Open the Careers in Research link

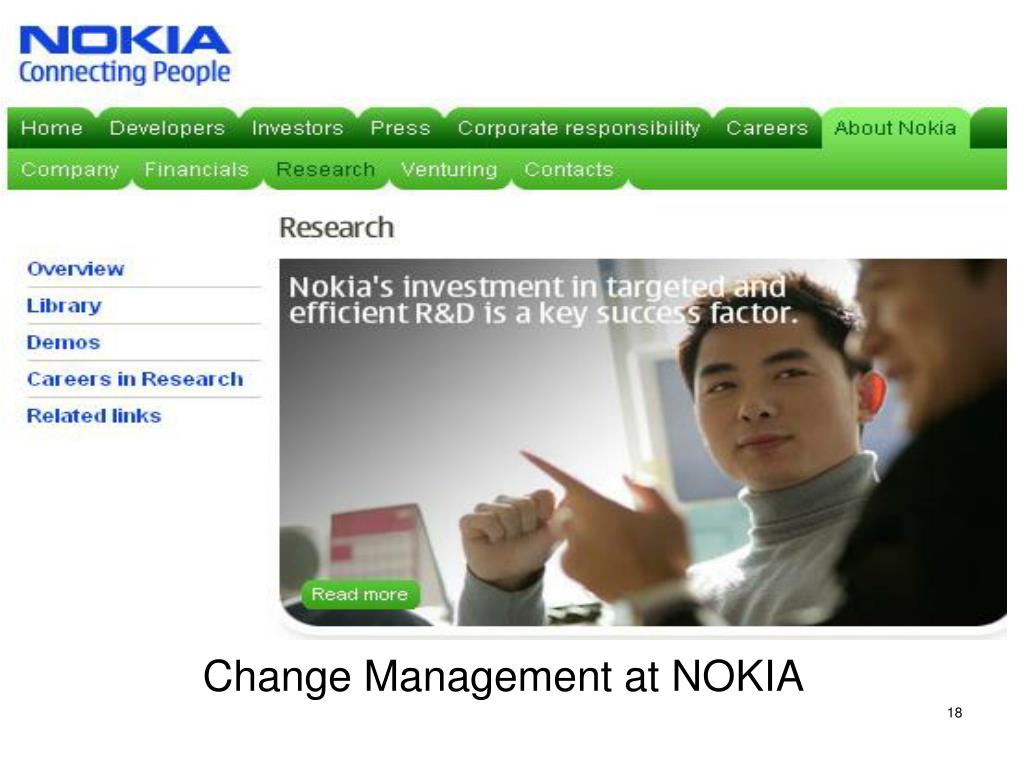135,379
